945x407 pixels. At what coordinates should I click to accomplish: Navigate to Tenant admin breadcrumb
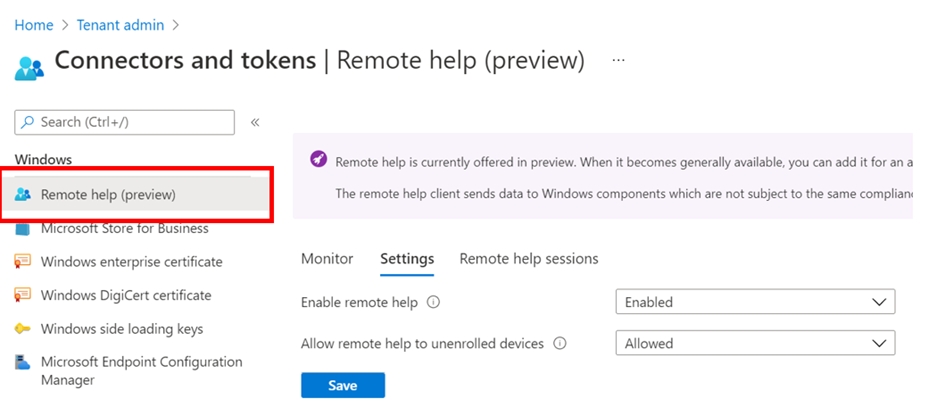[x=122, y=25]
